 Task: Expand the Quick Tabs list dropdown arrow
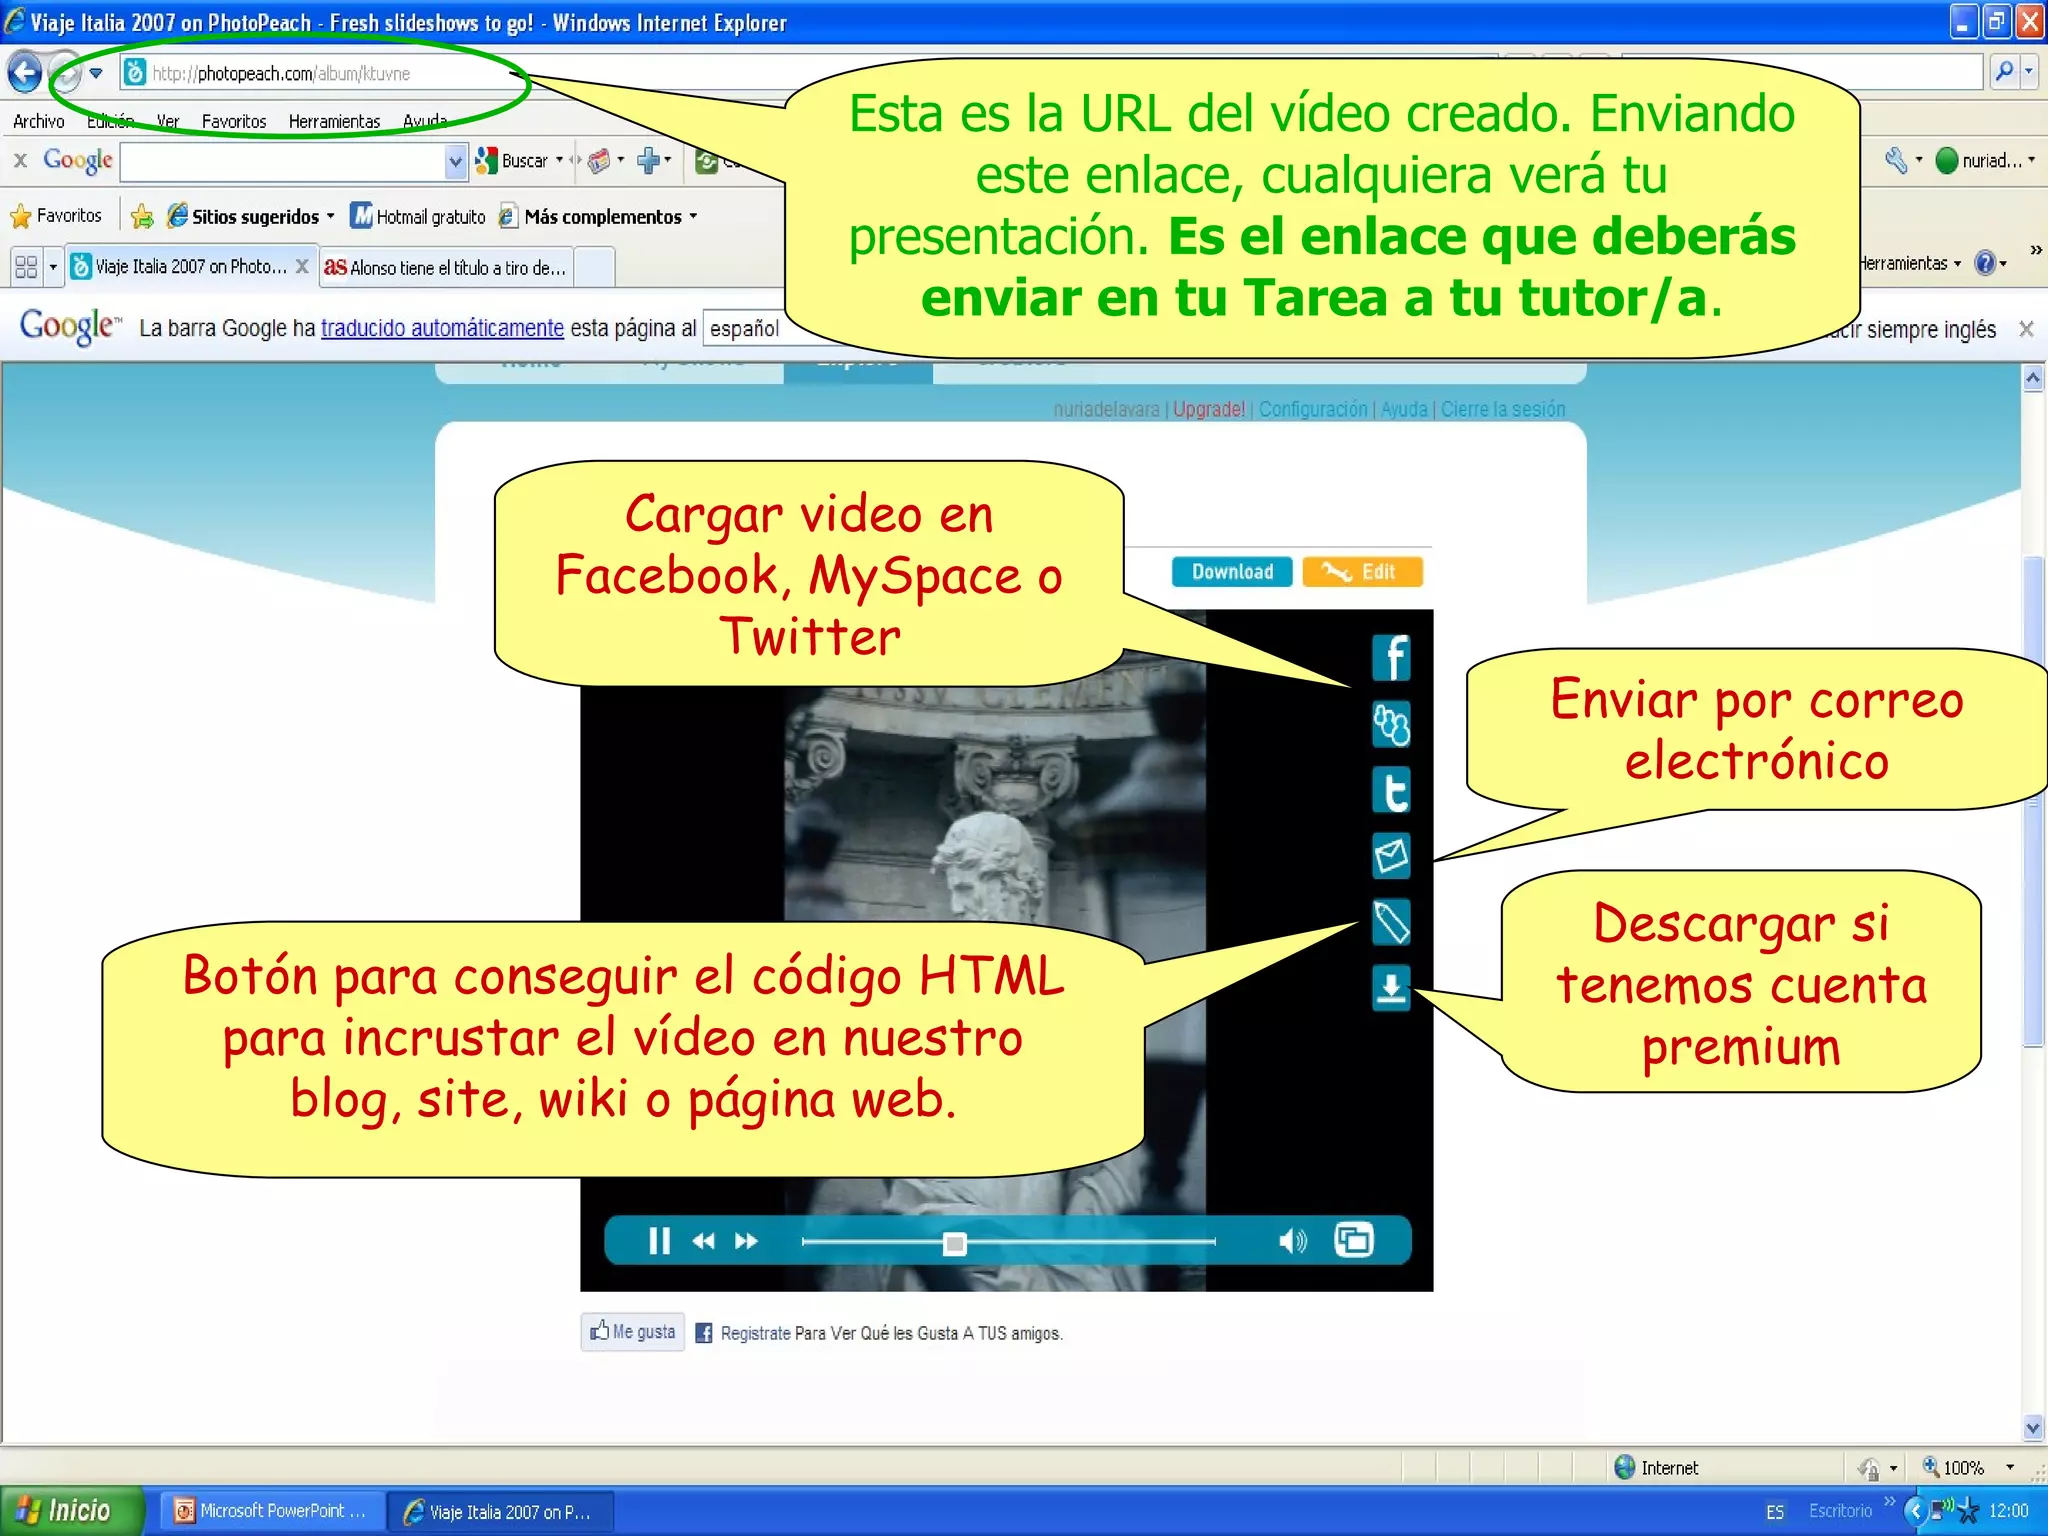coord(53,267)
